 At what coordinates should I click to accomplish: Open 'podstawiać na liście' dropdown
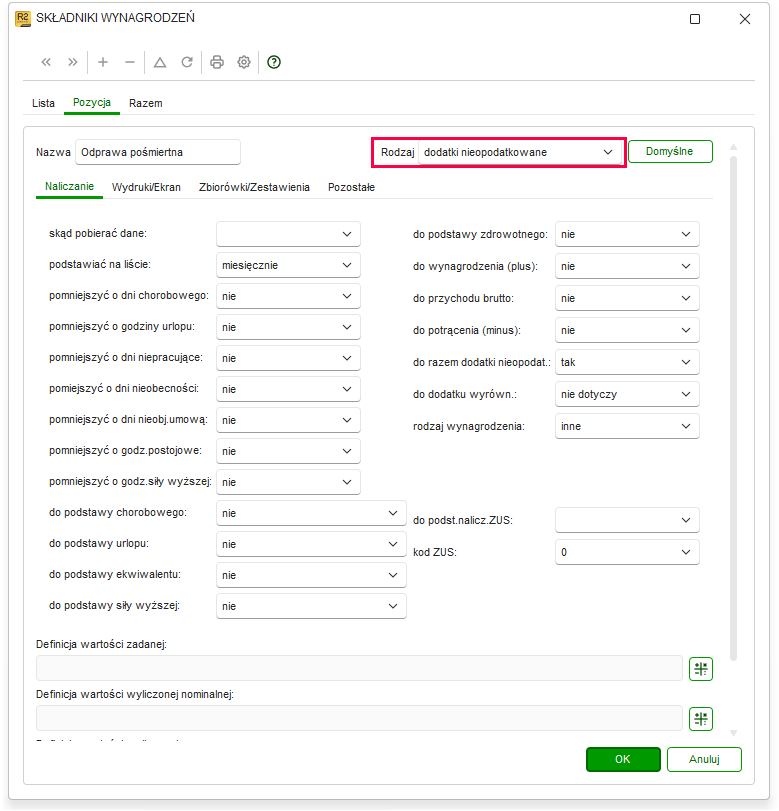click(x=288, y=265)
